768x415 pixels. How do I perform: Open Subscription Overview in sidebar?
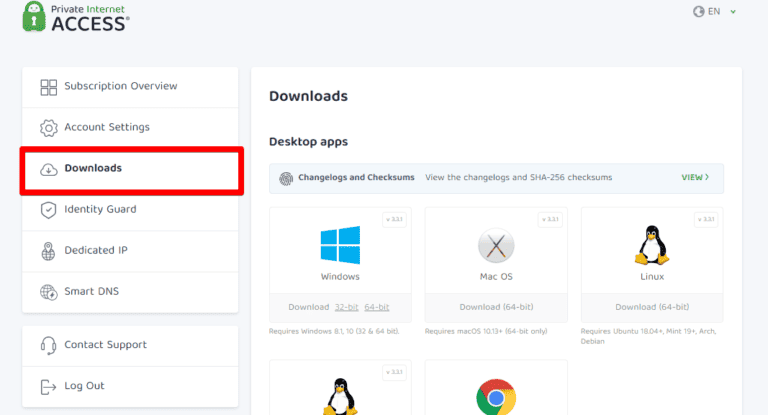tap(120, 87)
